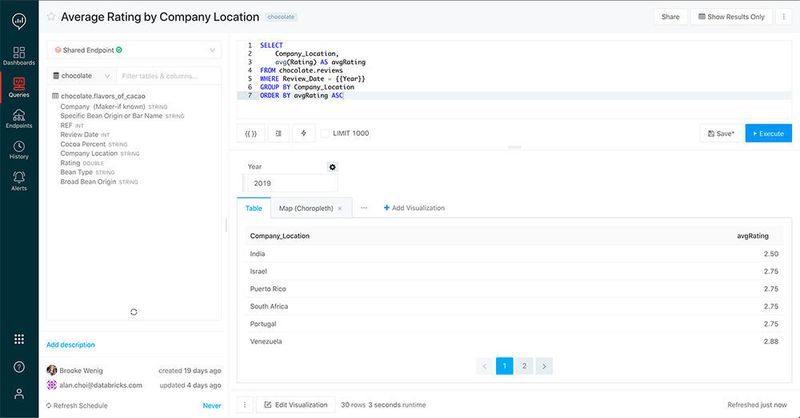800x418 pixels.
Task: Collapse the chocolate.flavors_of_cacao table
Action: [x=103, y=96]
